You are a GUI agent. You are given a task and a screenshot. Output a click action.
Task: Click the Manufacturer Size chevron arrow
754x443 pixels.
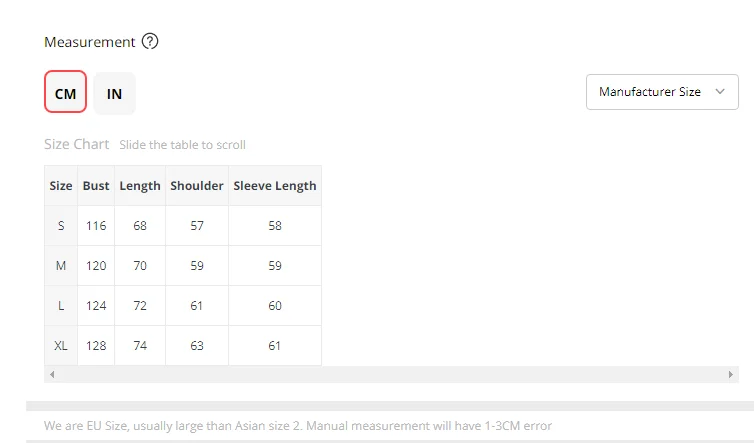(720, 91)
